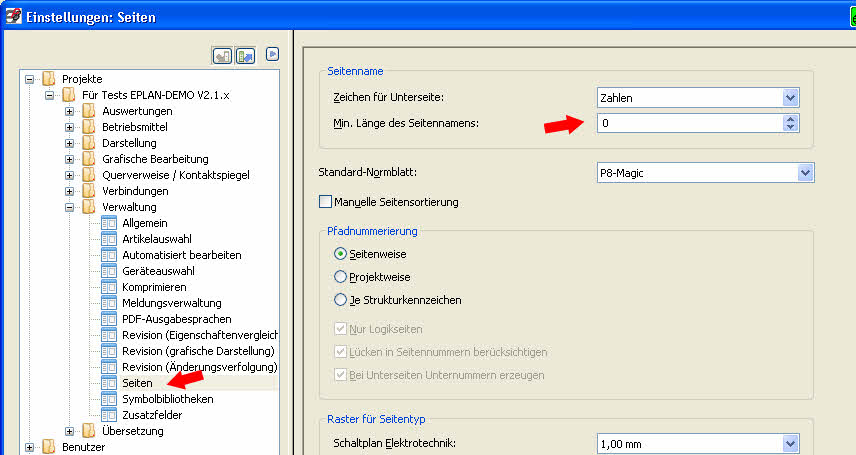Expand the Darstellung node
This screenshot has width=856, height=455.
69,143
